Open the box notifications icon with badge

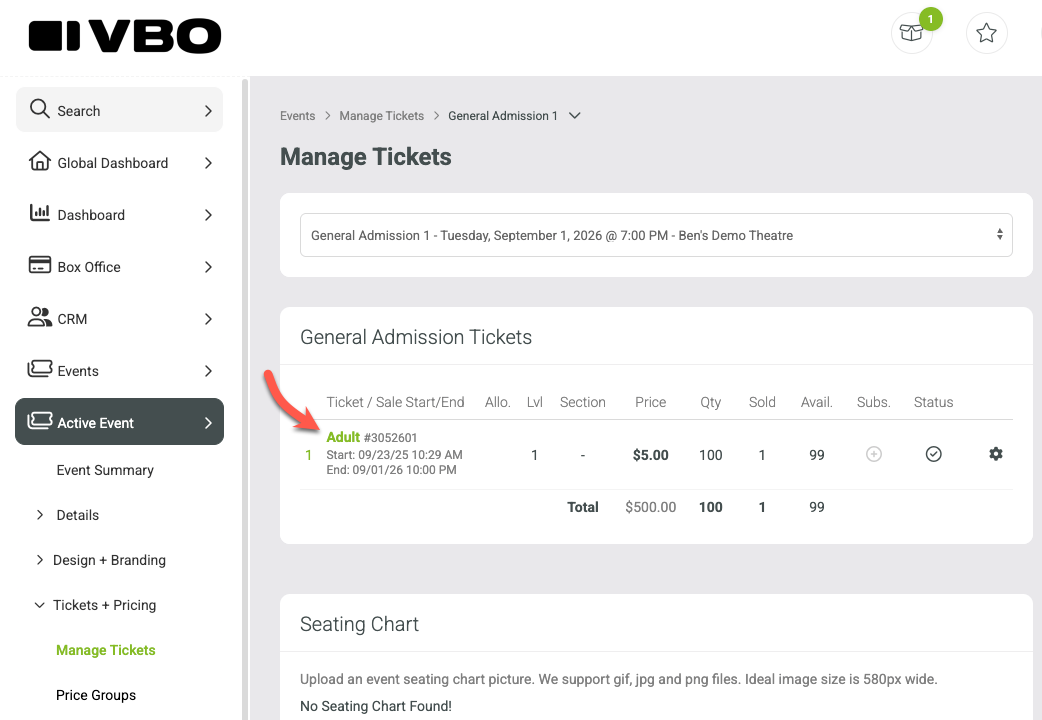point(911,33)
